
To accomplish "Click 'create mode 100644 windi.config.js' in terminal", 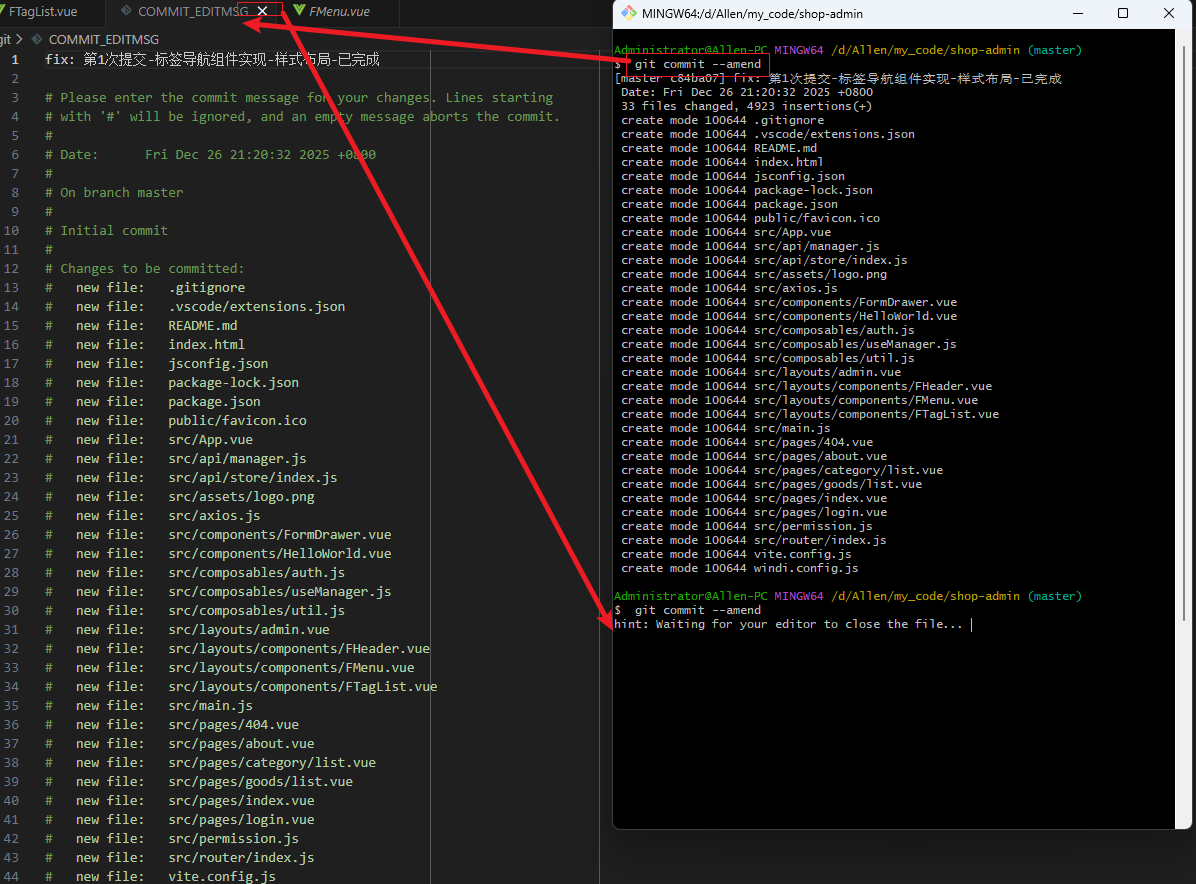I will (740, 568).
